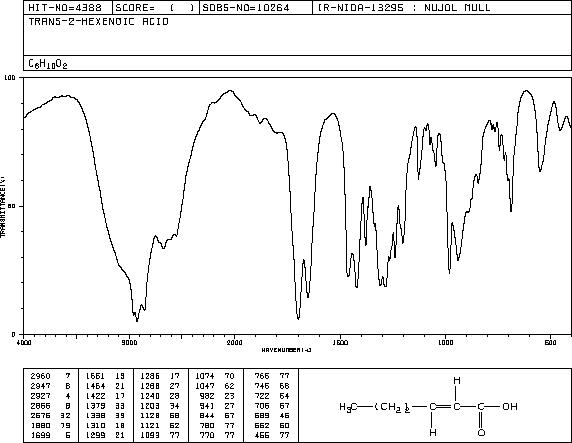Click the 50 transmittance axis label

pos(12,206)
